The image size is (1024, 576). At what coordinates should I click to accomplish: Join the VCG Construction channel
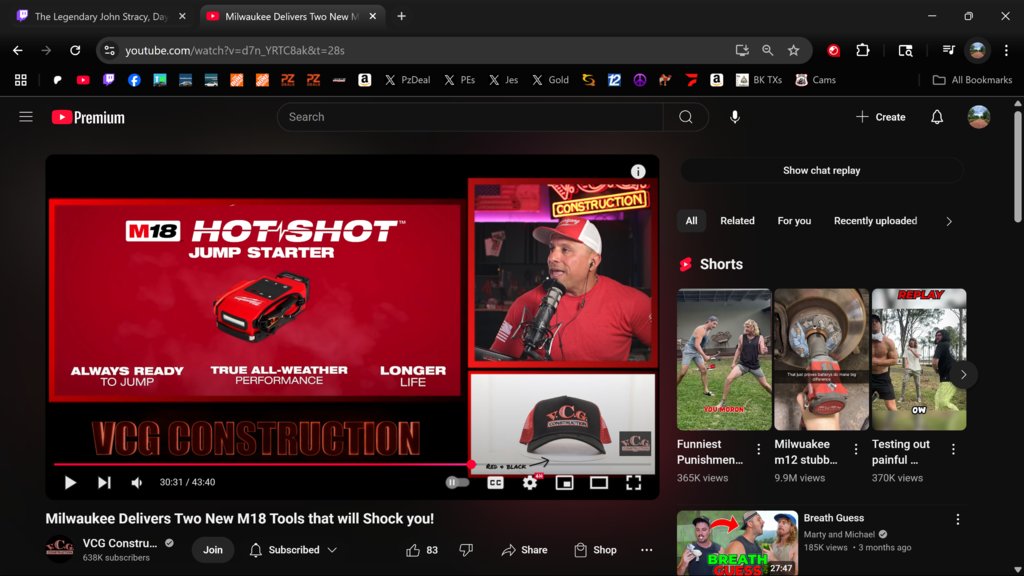tap(213, 550)
